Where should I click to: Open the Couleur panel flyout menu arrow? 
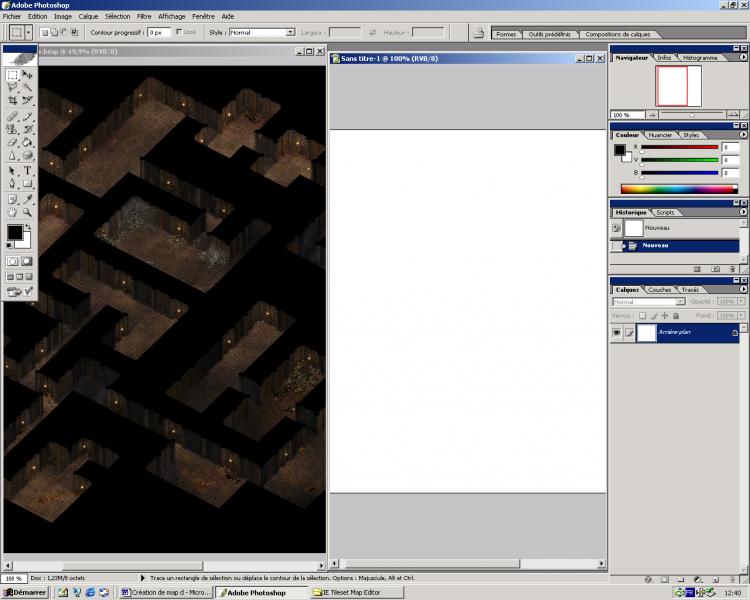743,135
